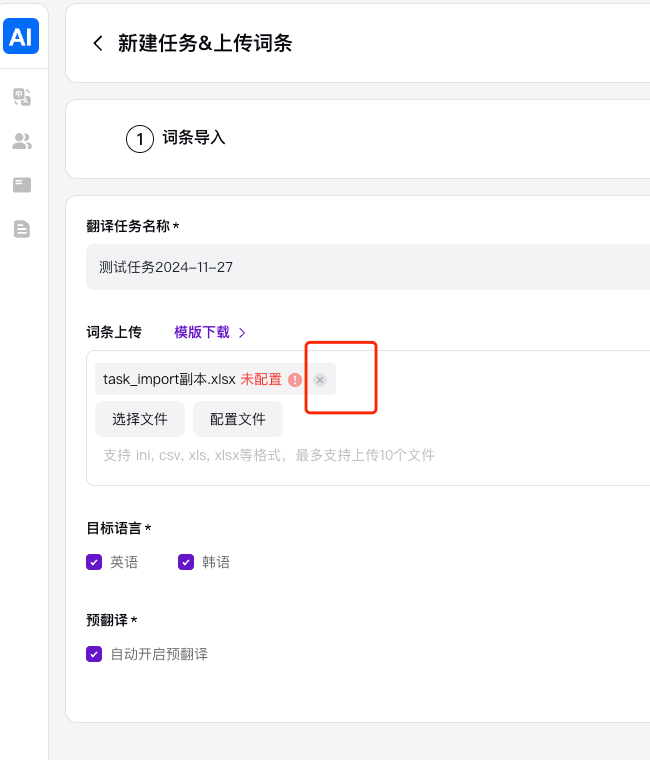
Task: Open the users/team icon in the sidebar
Action: coord(21,141)
